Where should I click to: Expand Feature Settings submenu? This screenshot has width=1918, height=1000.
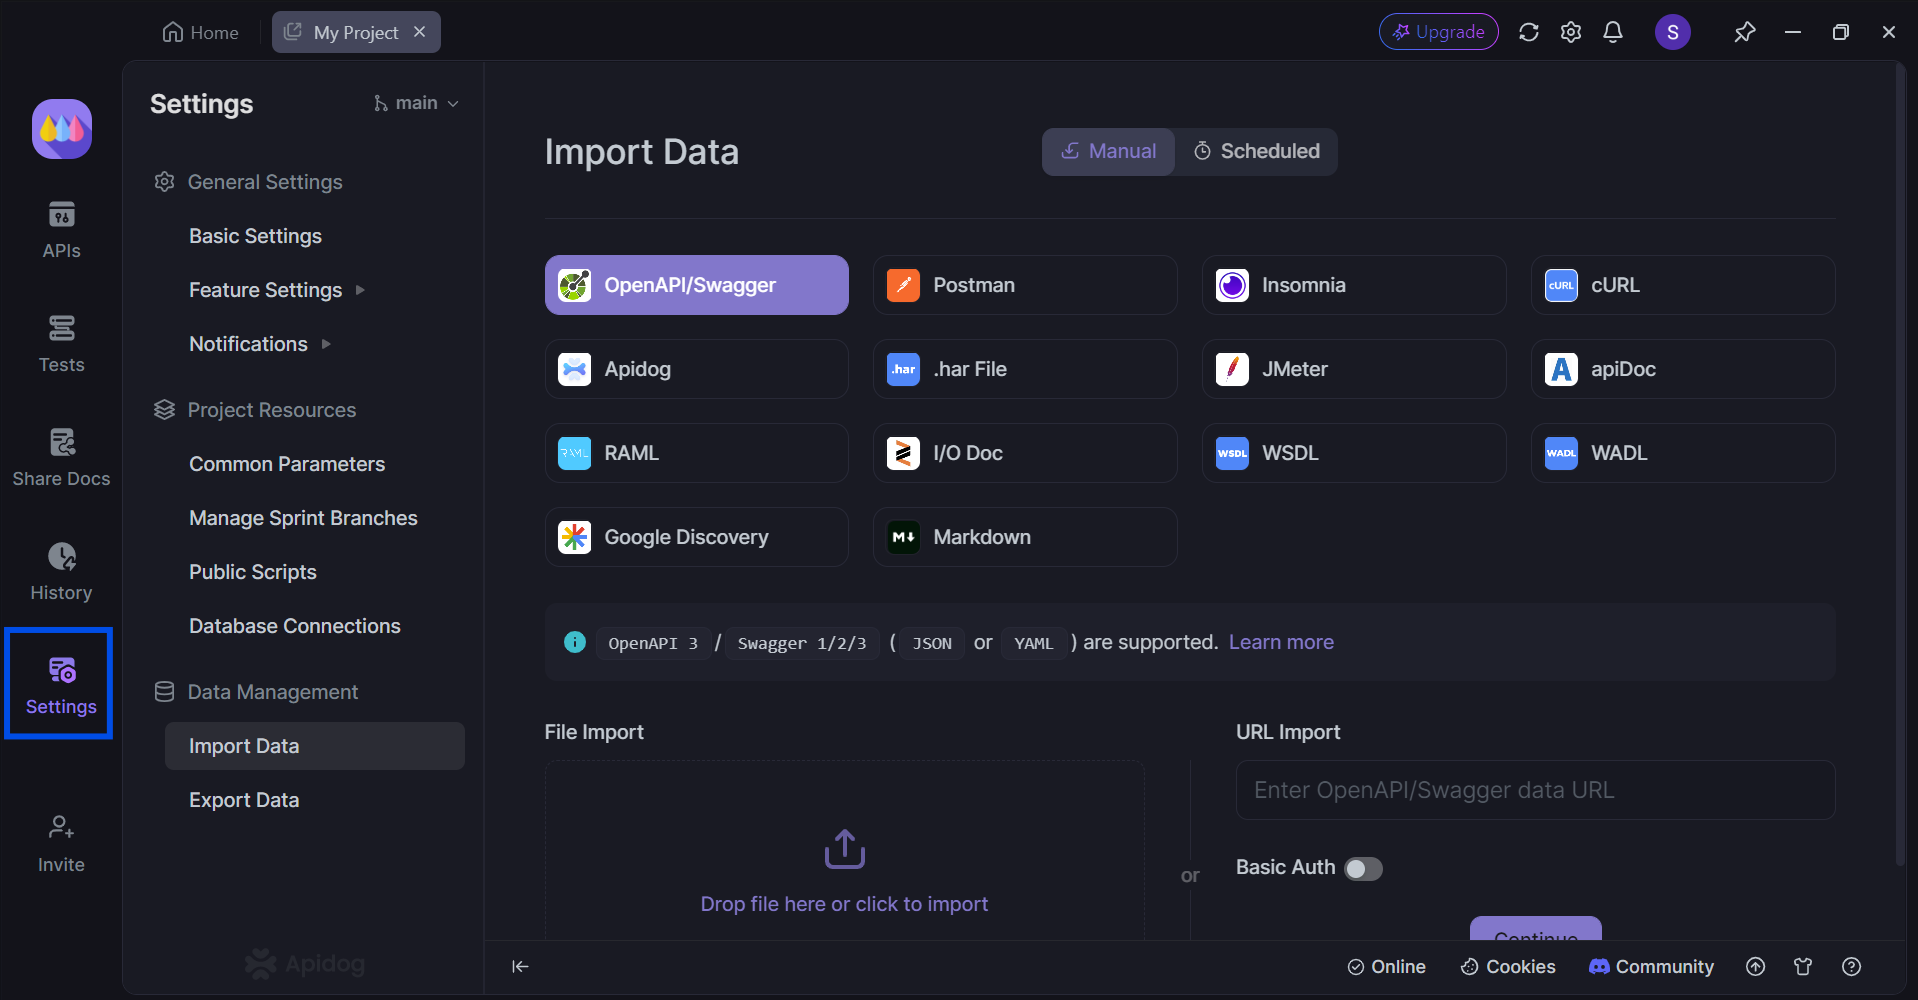360,290
